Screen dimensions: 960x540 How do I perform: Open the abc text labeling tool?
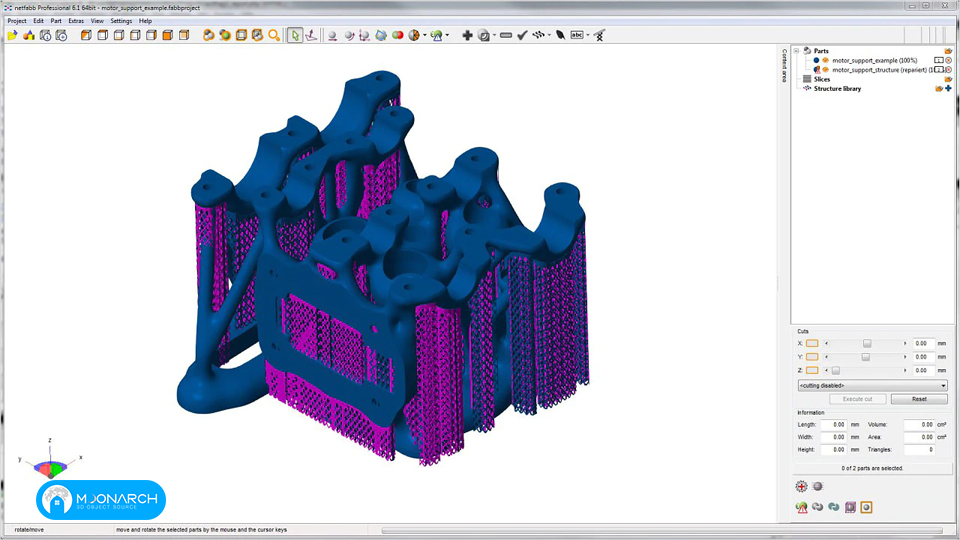click(577, 36)
